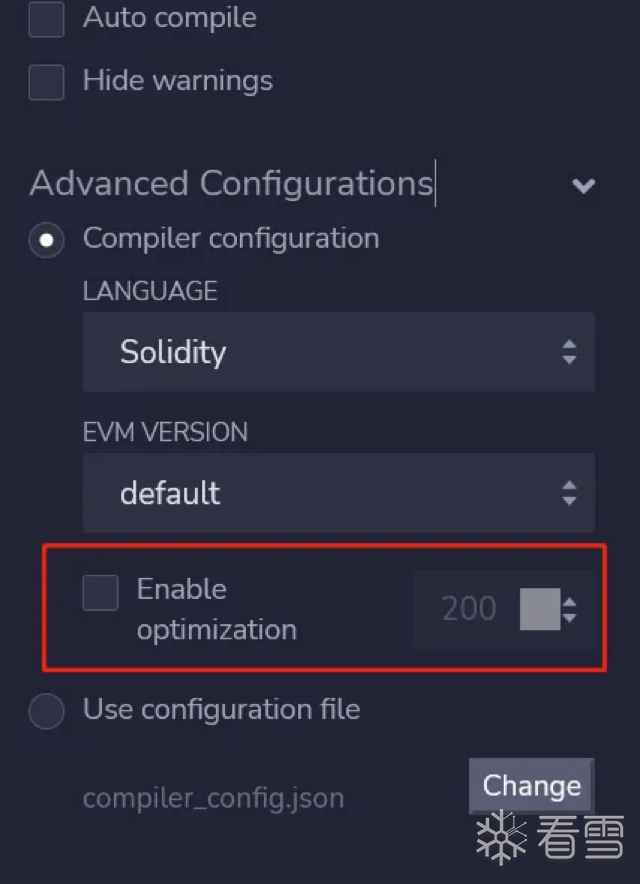Screen dimensions: 640x884
Task: Select the Compiler configuration radio button
Action: (x=46, y=240)
